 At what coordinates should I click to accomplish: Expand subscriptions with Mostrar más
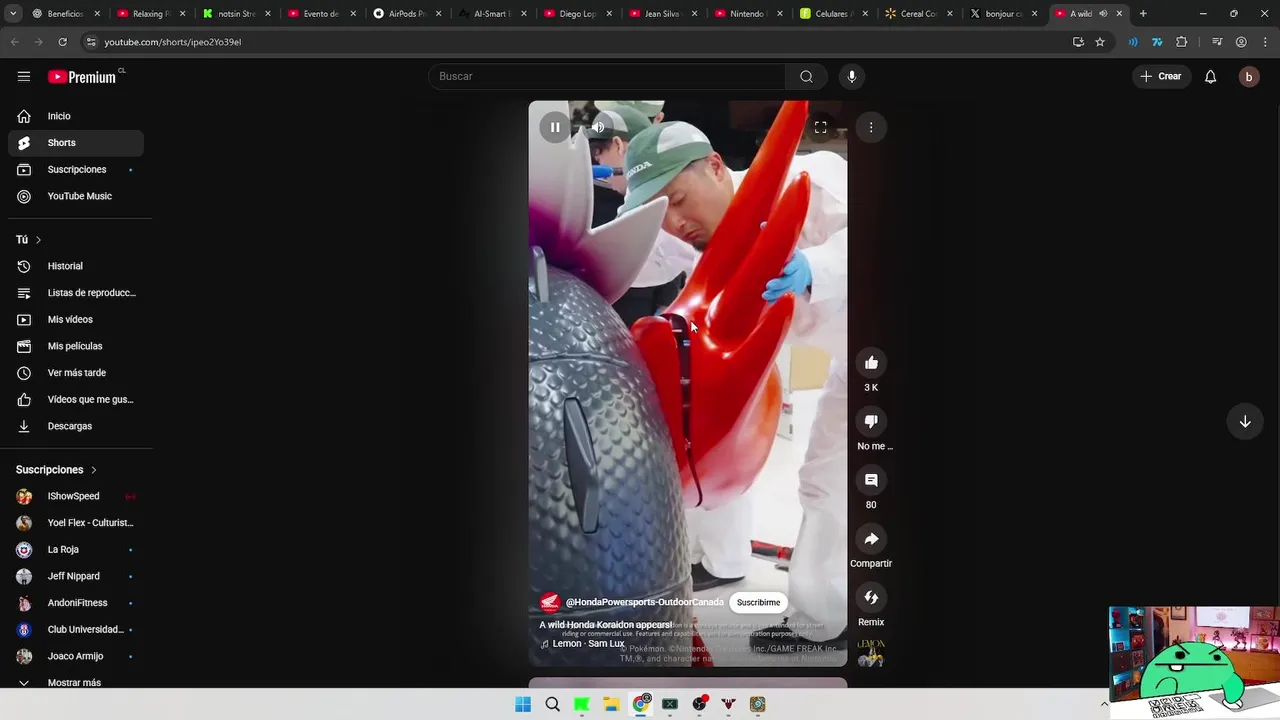coord(76,682)
